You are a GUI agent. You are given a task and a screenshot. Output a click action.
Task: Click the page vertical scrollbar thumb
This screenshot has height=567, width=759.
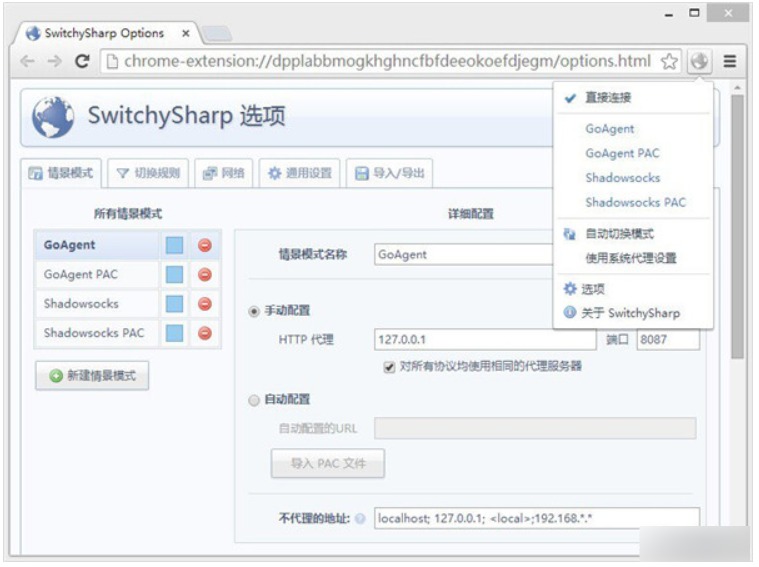pos(737,227)
